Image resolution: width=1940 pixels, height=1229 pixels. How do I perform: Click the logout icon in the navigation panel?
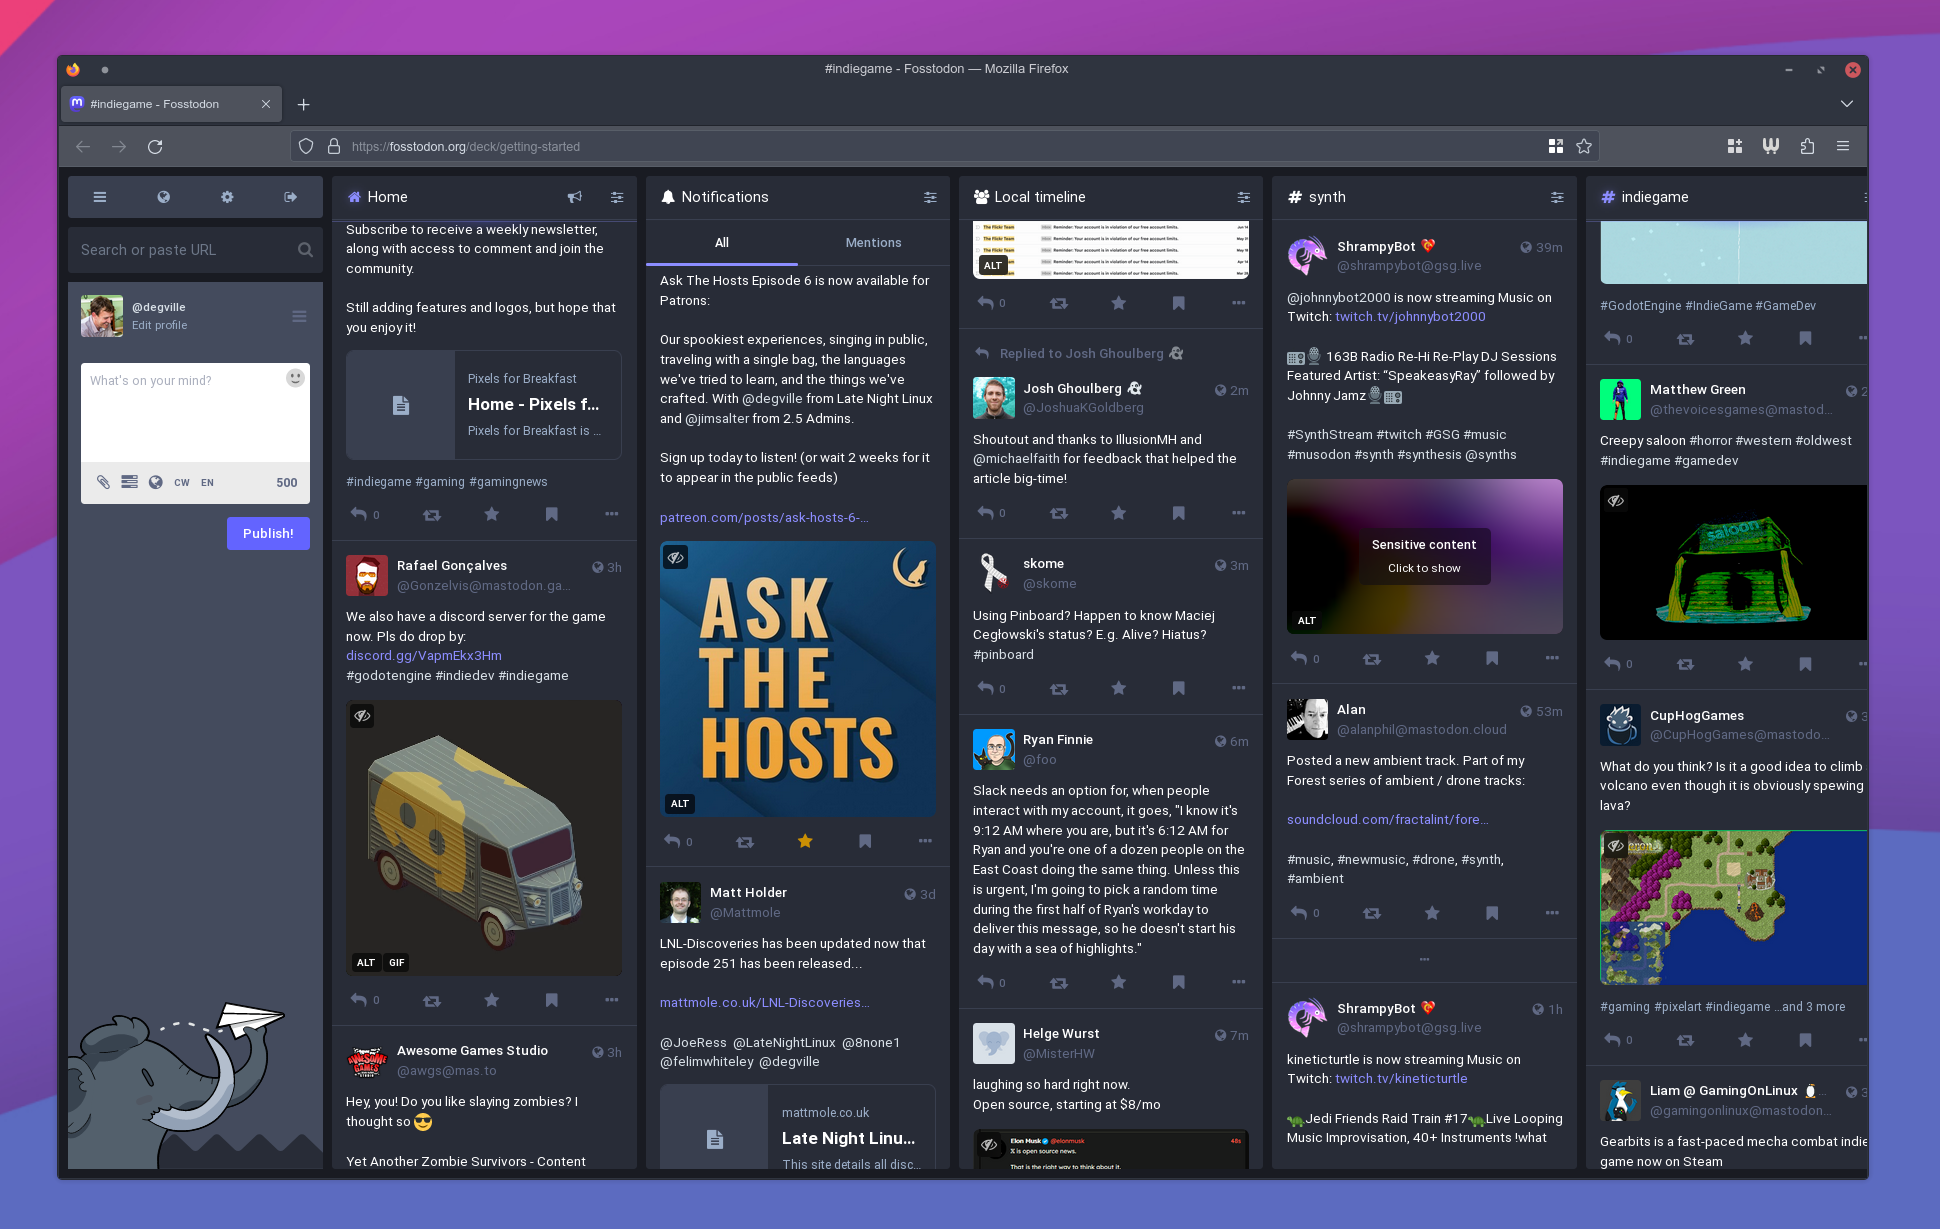[290, 197]
